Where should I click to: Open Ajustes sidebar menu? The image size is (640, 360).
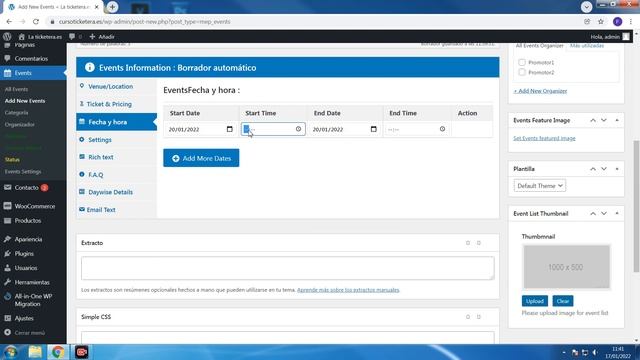[x=24, y=318]
